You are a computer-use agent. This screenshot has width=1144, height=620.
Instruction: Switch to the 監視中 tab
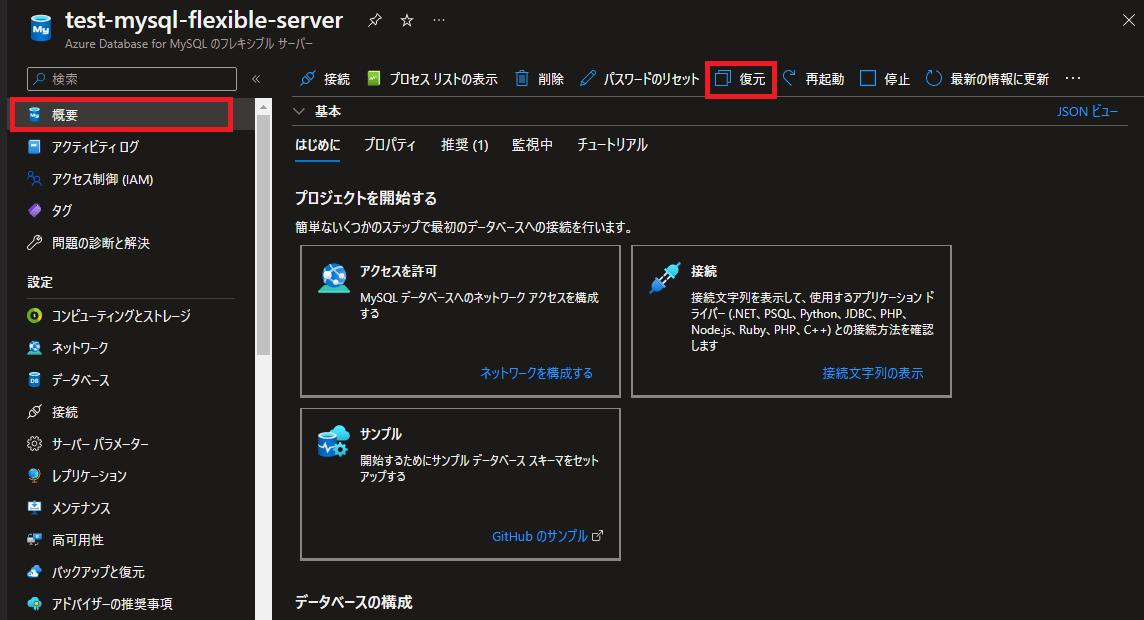[532, 145]
